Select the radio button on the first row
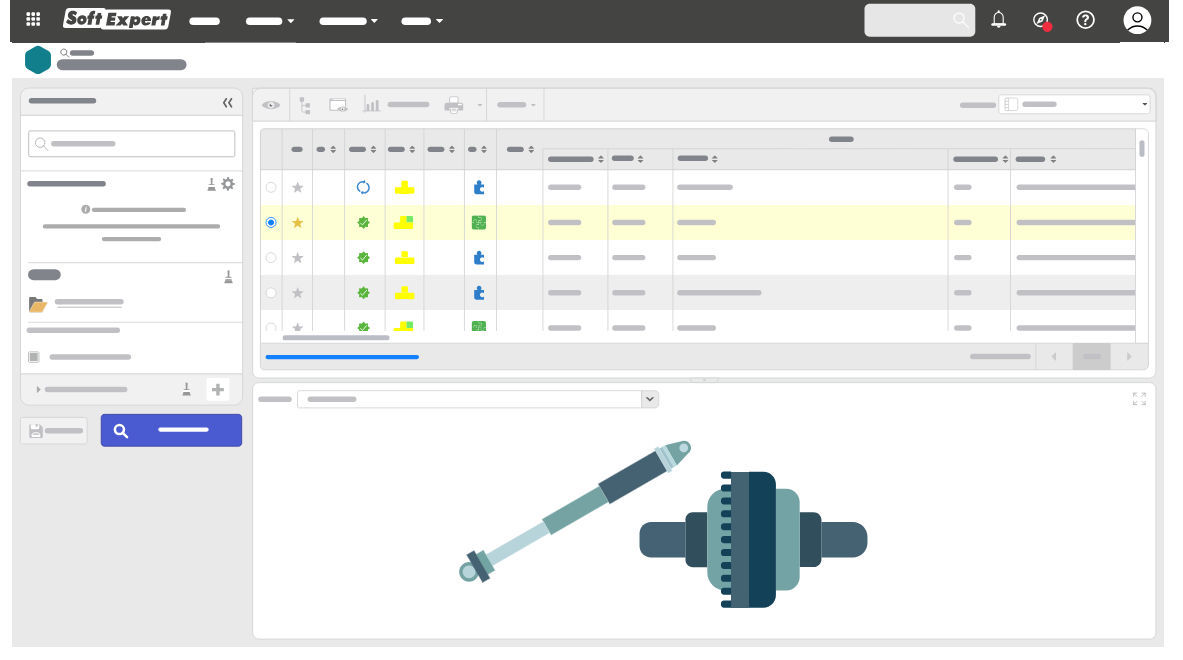This screenshot has height=660, width=1183. (271, 186)
